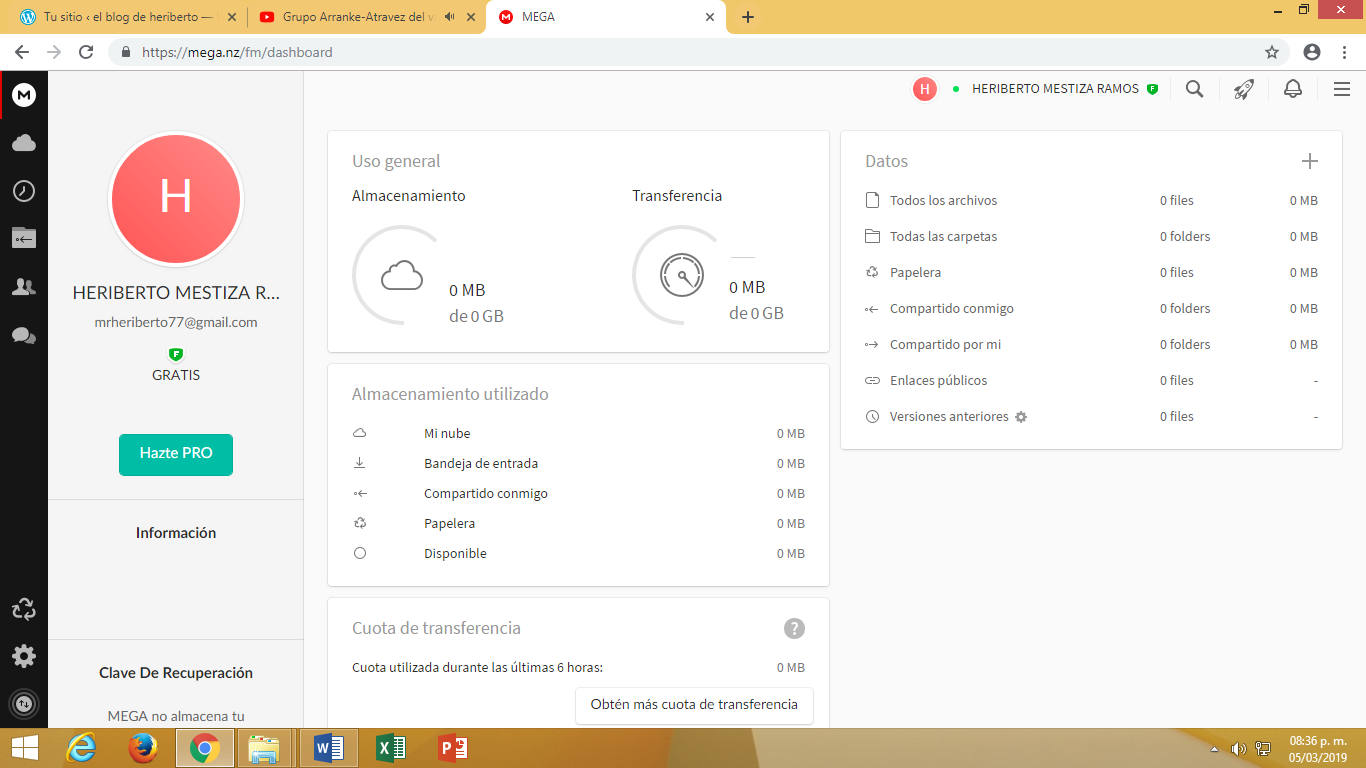
Task: Click the Hazte PRO button
Action: 176,454
